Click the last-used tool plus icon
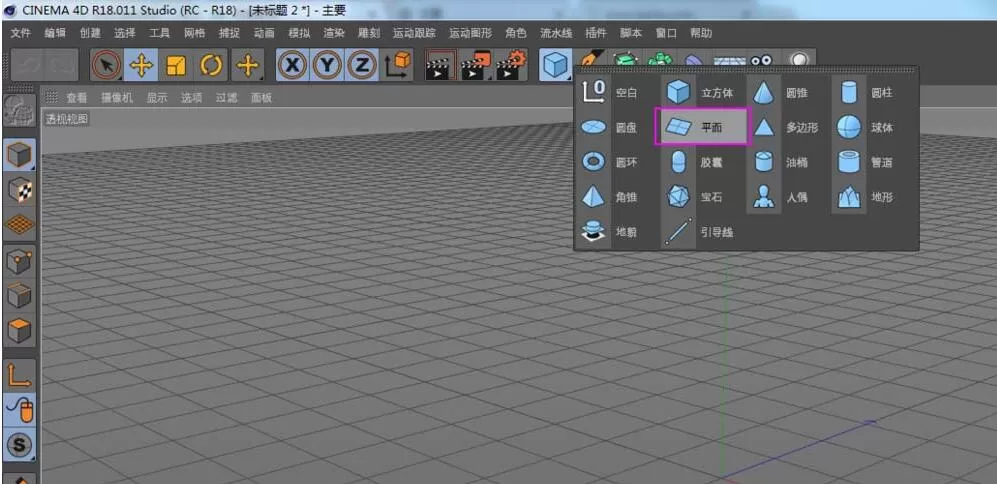This screenshot has width=997, height=484. pos(247,65)
